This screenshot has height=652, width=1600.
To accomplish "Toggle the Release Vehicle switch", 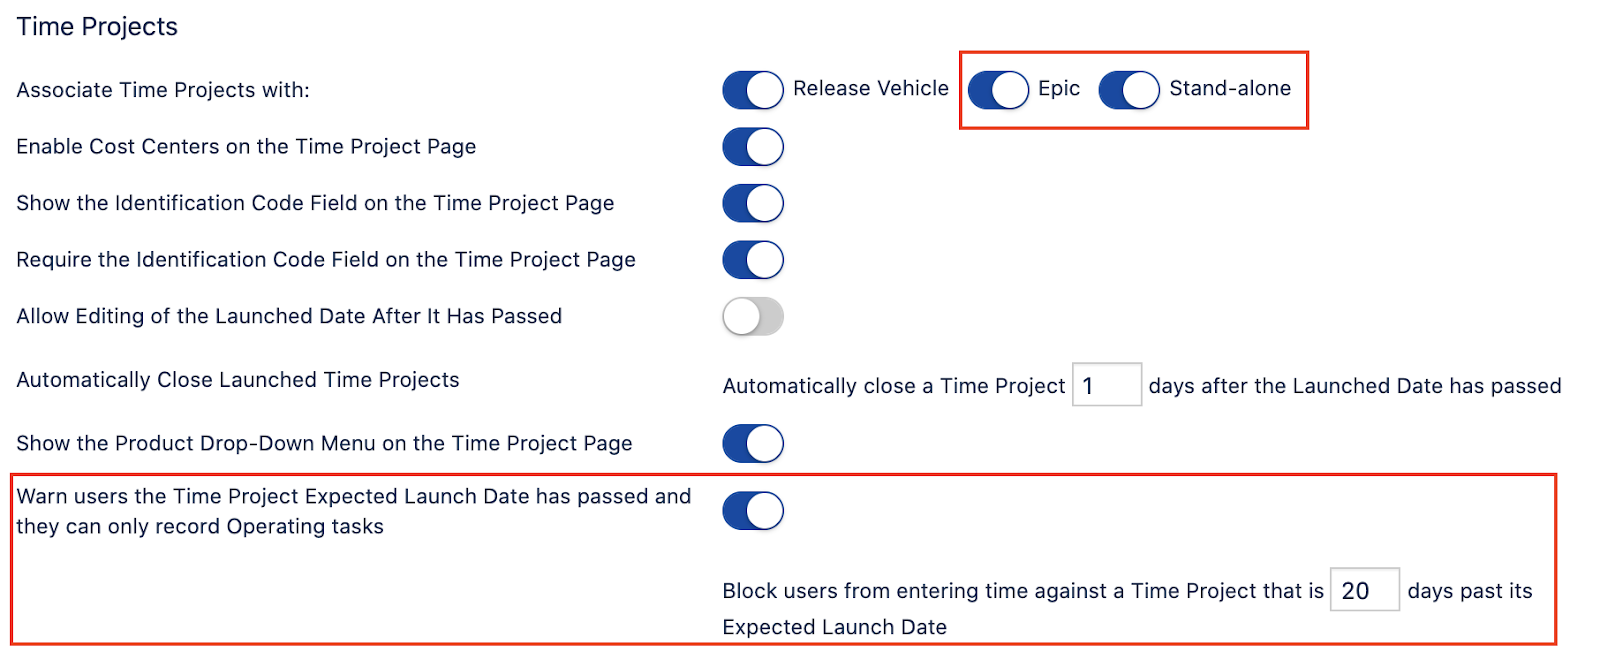I will (x=753, y=90).
